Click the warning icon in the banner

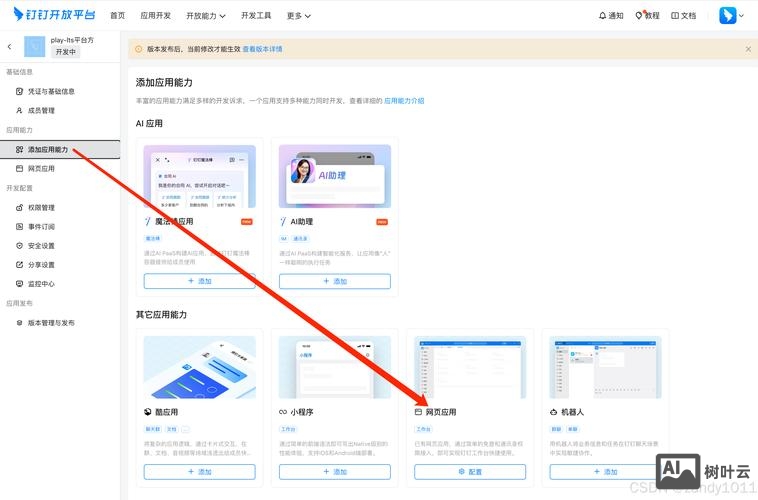[139, 49]
